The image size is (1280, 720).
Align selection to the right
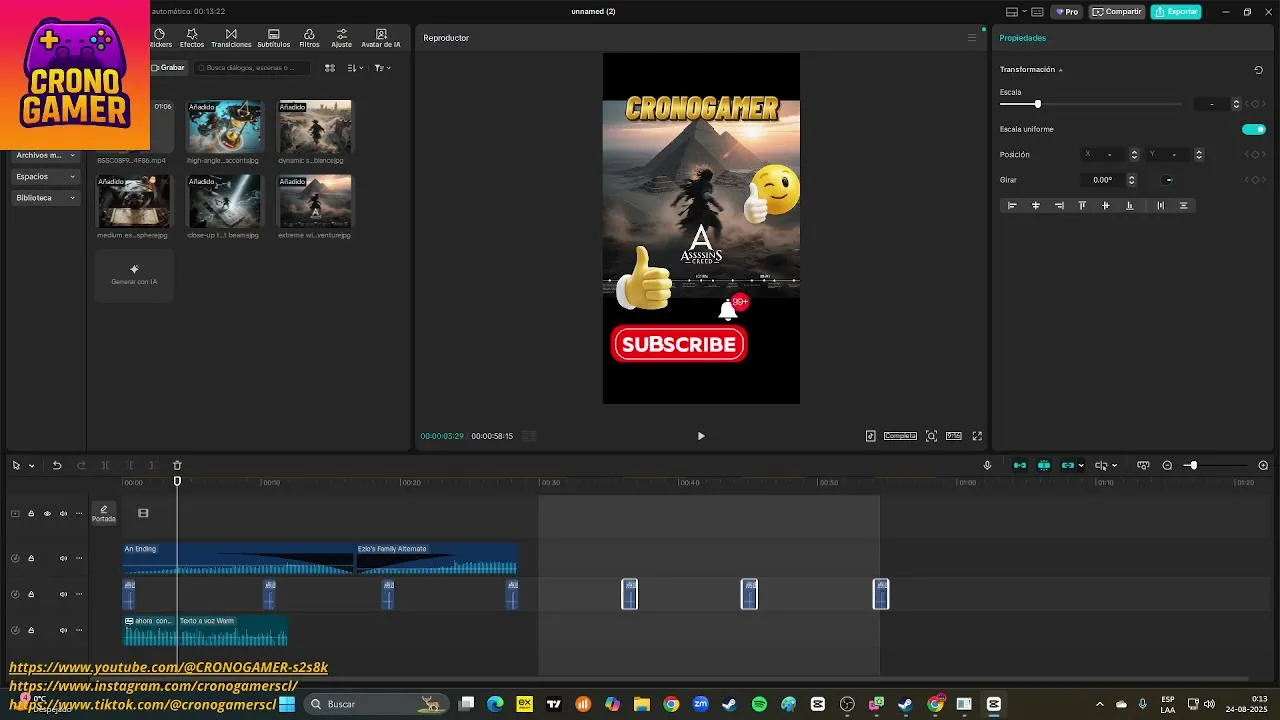point(1059,206)
